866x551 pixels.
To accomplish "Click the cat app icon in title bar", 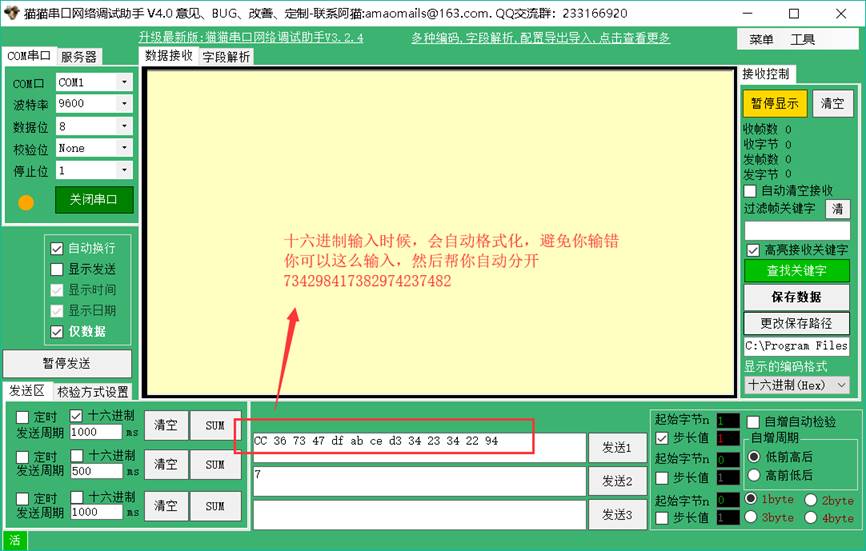I will point(13,13).
